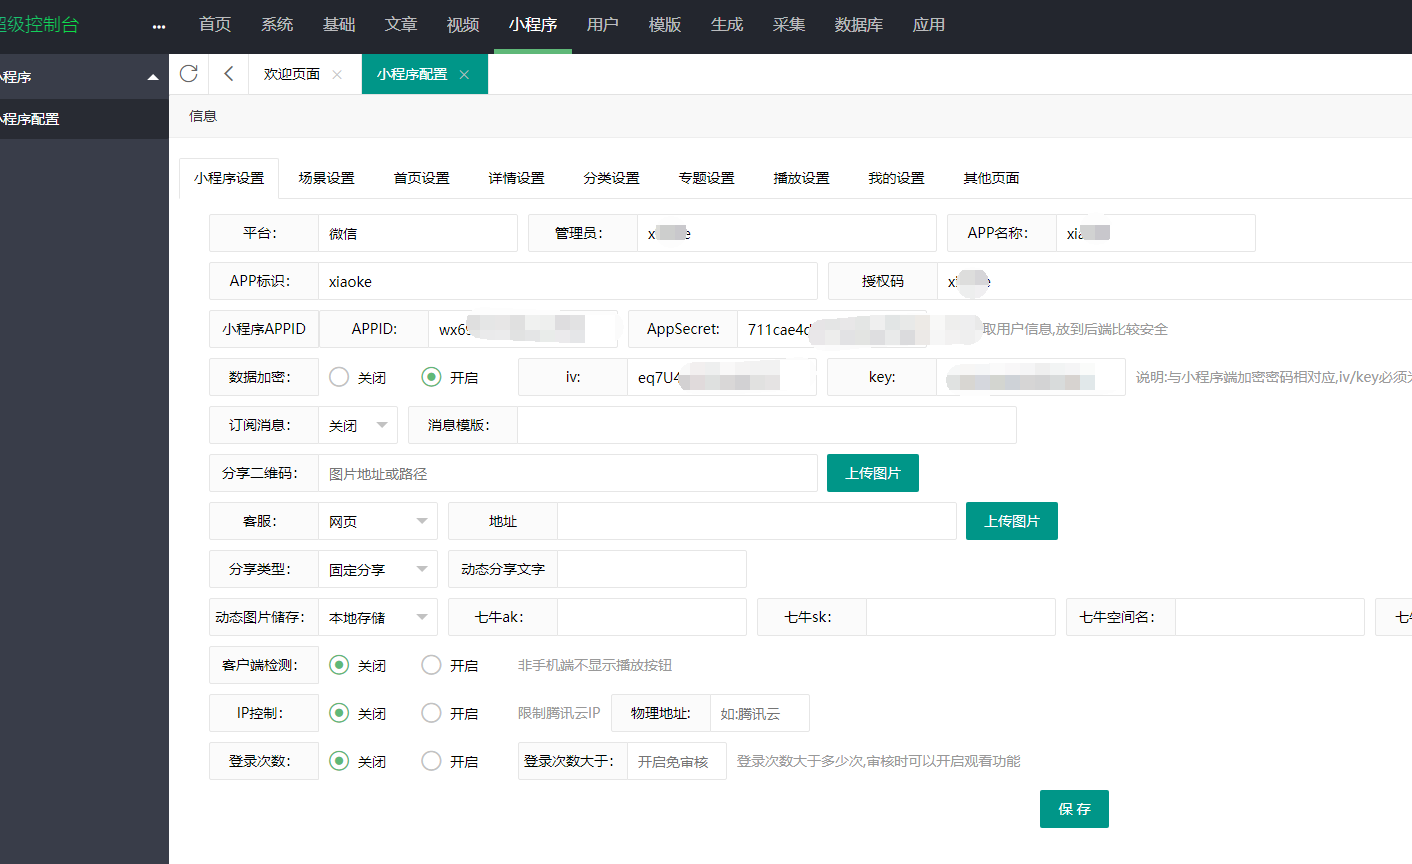Click 开启免审核 in the 登录次数 row

tap(676, 761)
